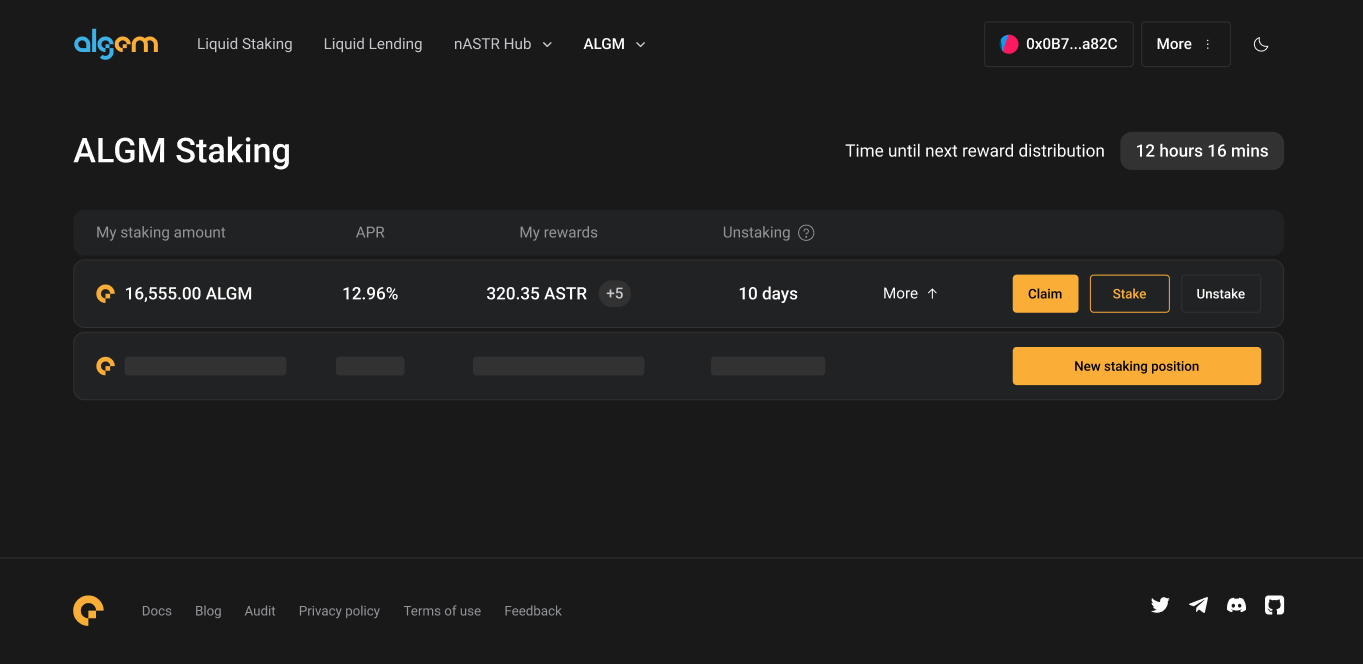Click the APR column header

tap(370, 233)
